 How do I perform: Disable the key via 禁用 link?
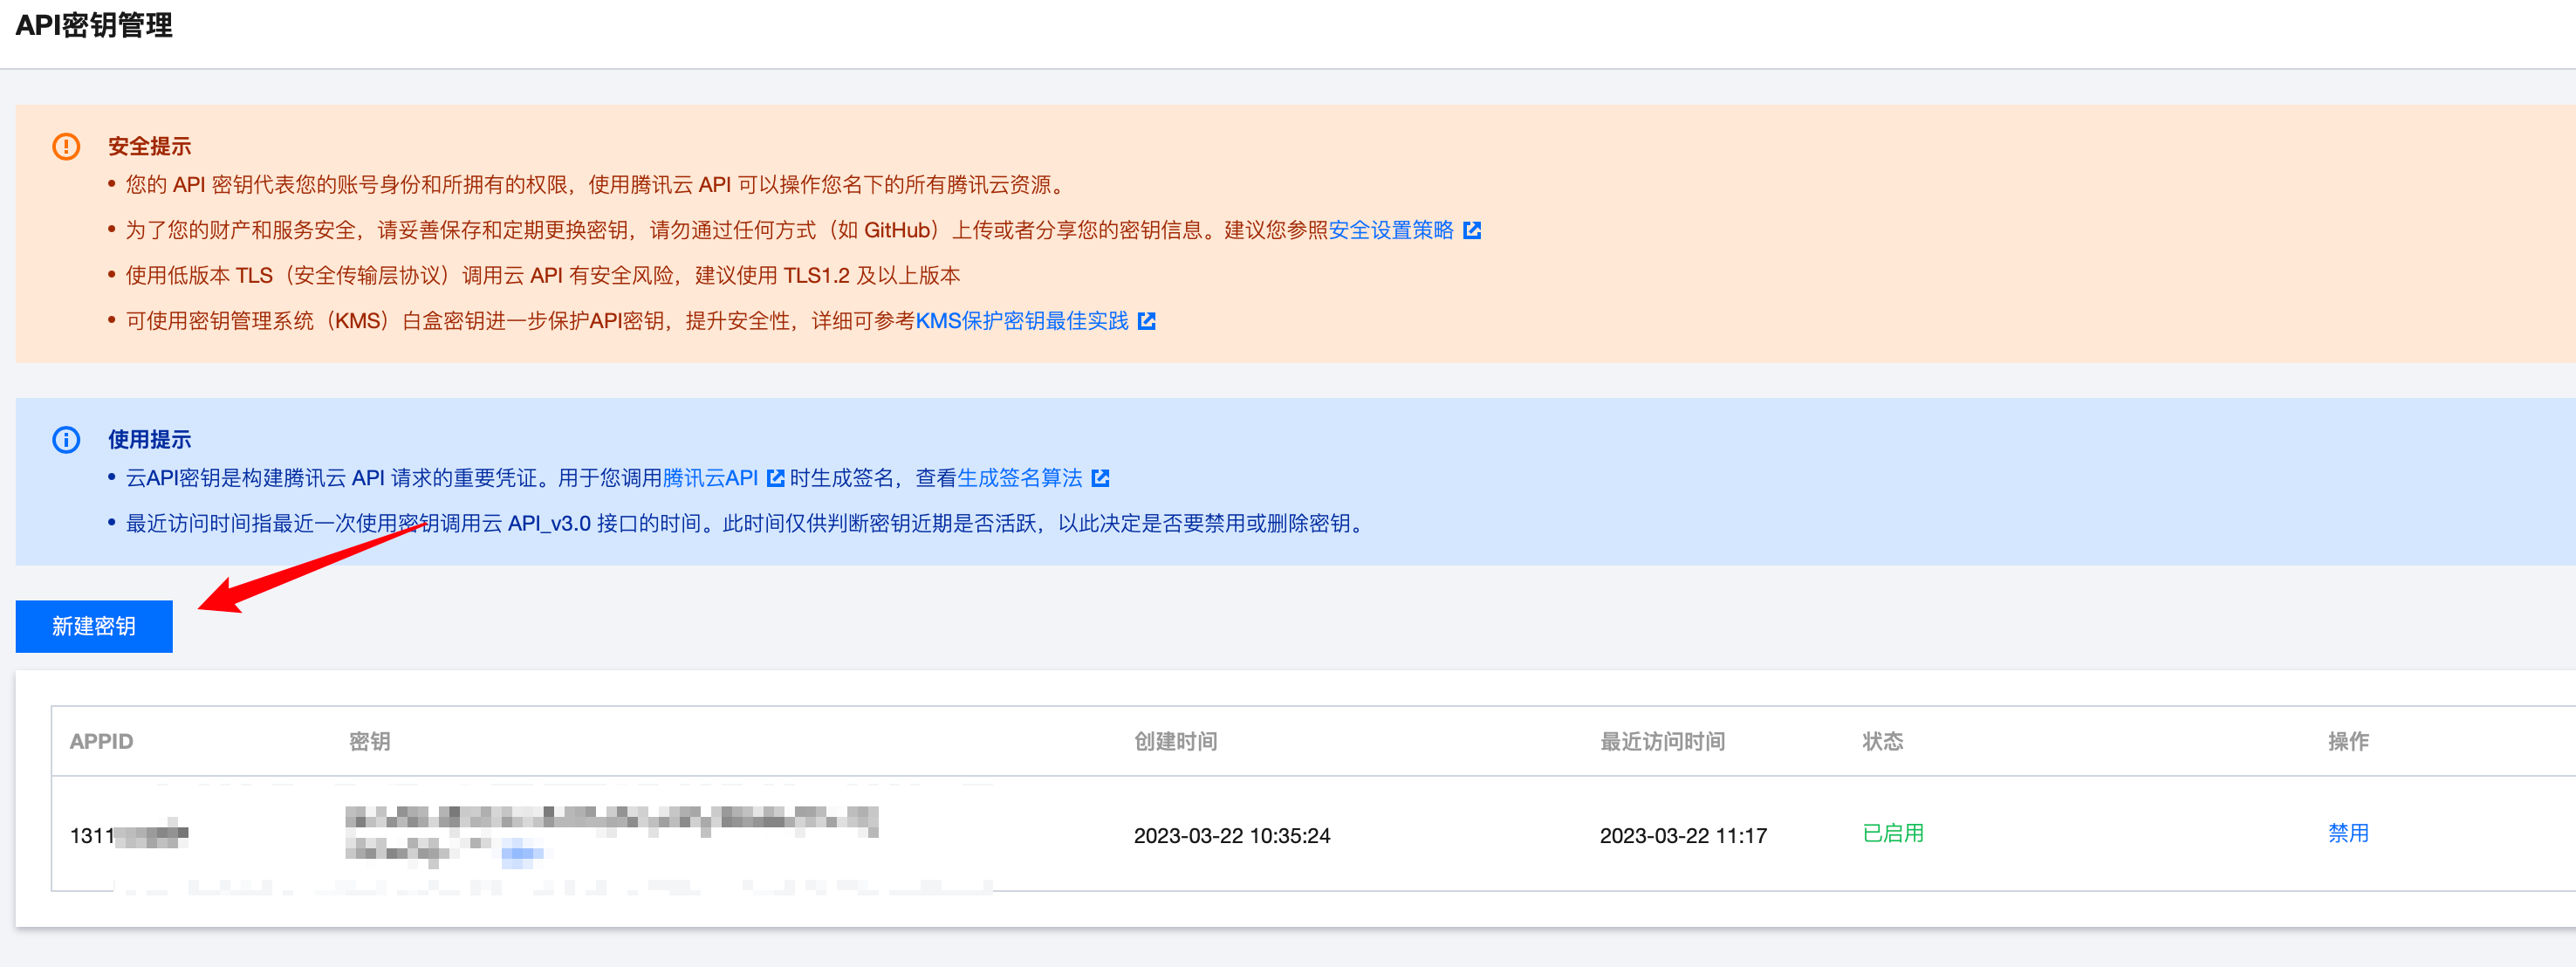click(x=2347, y=833)
